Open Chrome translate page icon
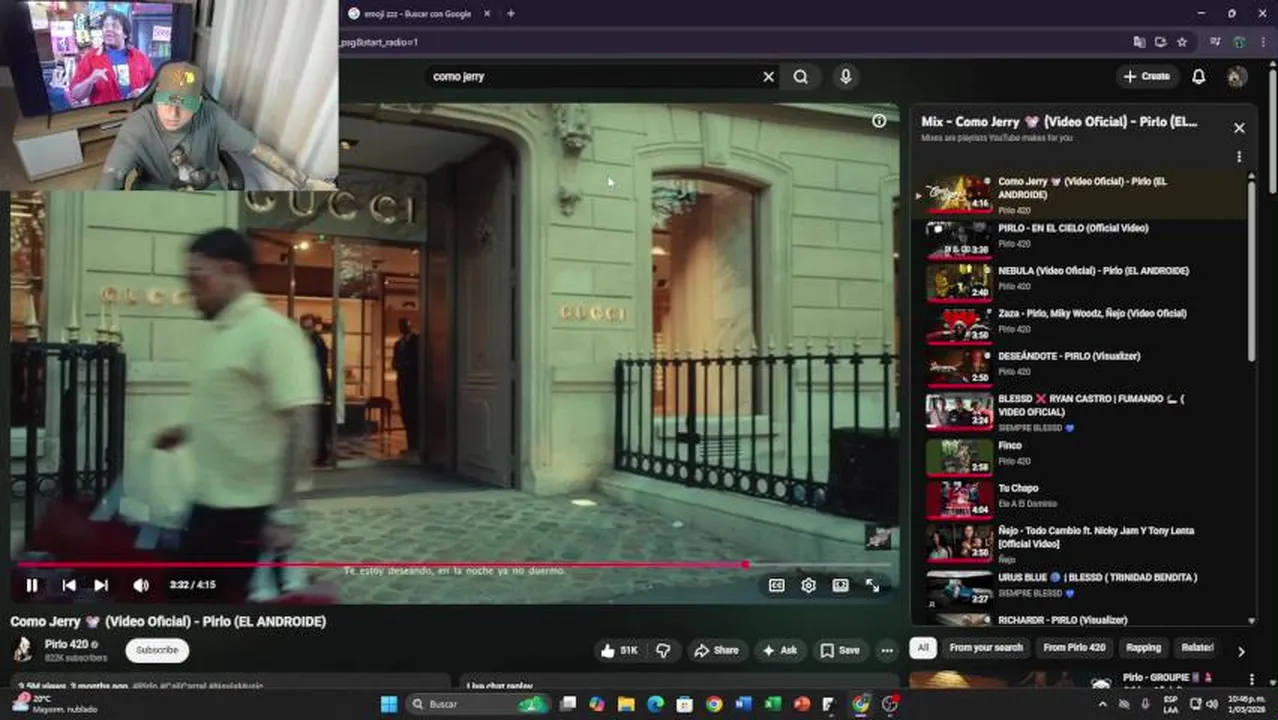The width and height of the screenshot is (1278, 720). click(1139, 42)
